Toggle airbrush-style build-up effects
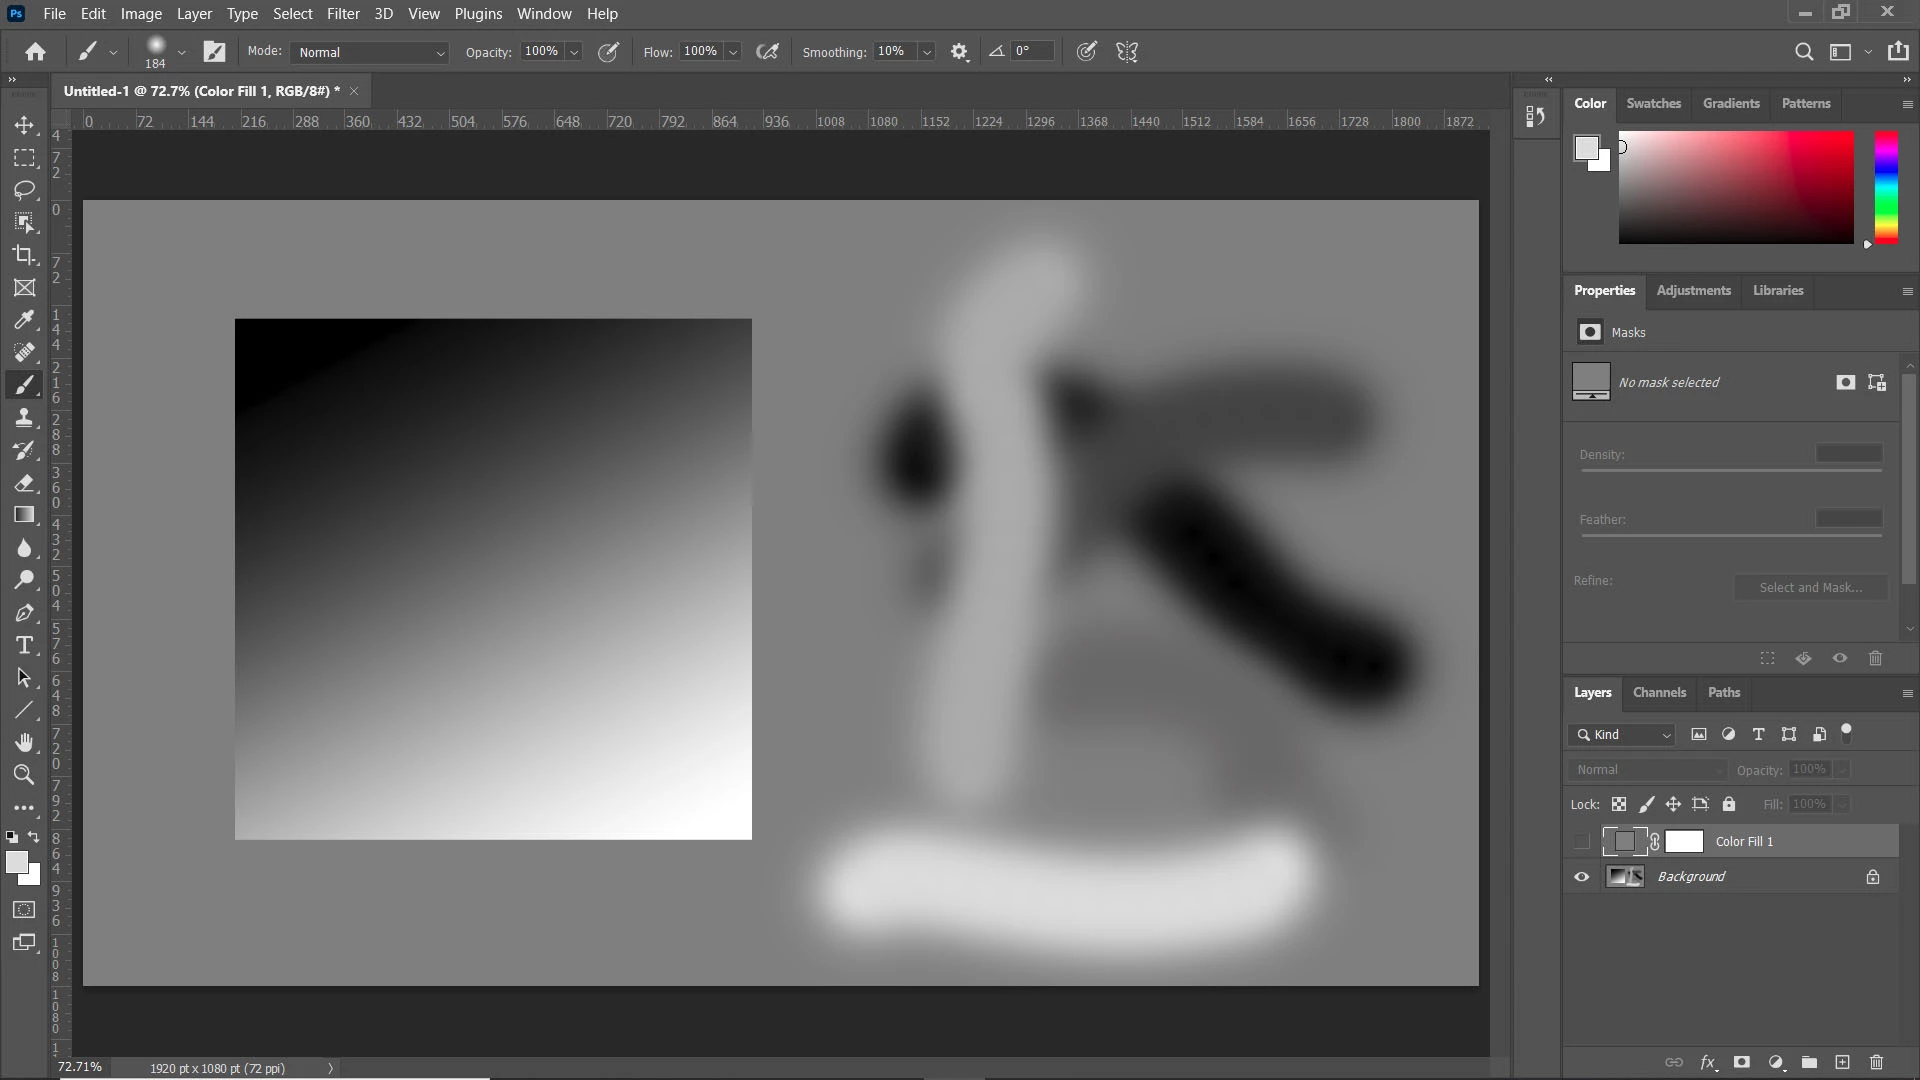Screen dimensions: 1920x1080 767,52
